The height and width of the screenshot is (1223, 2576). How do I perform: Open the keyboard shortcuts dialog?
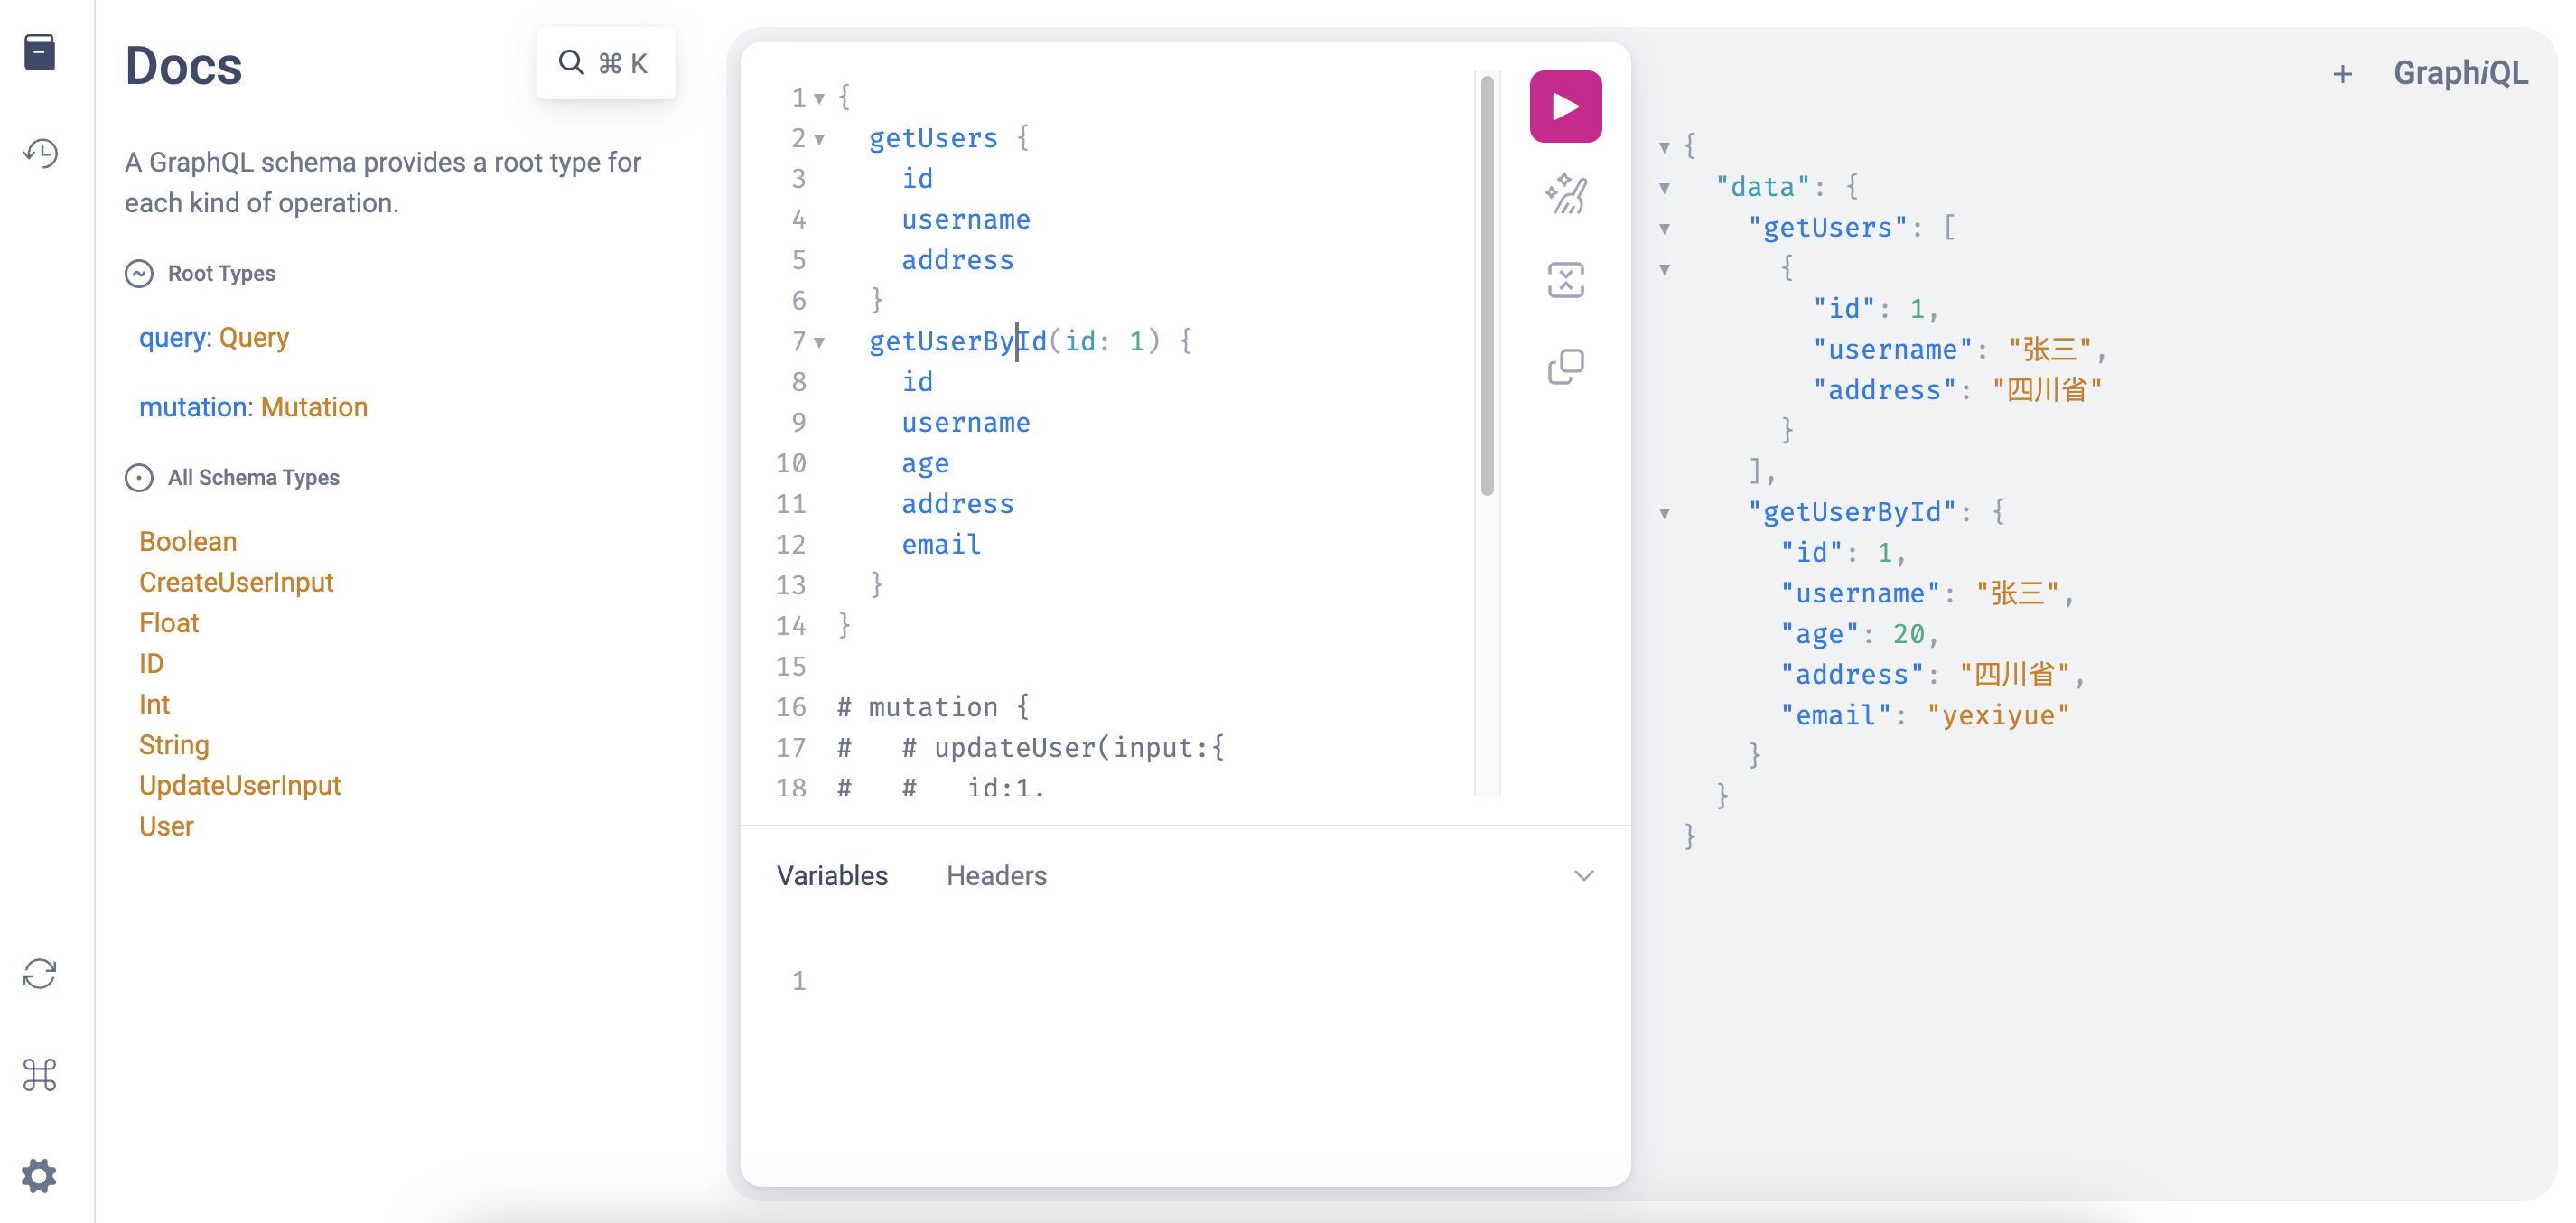(40, 1075)
